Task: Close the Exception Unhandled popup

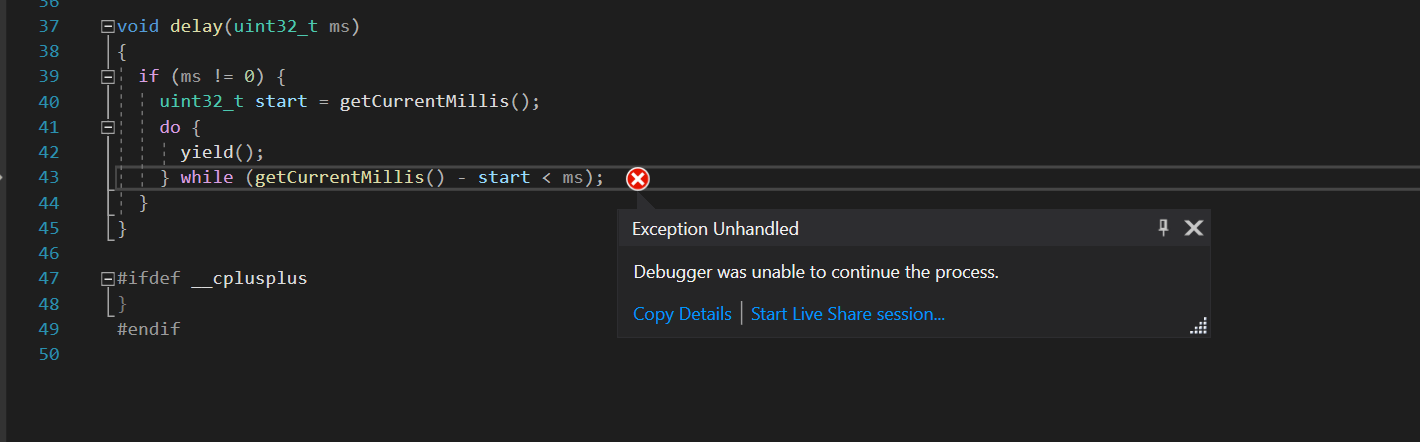Action: 1193,228
